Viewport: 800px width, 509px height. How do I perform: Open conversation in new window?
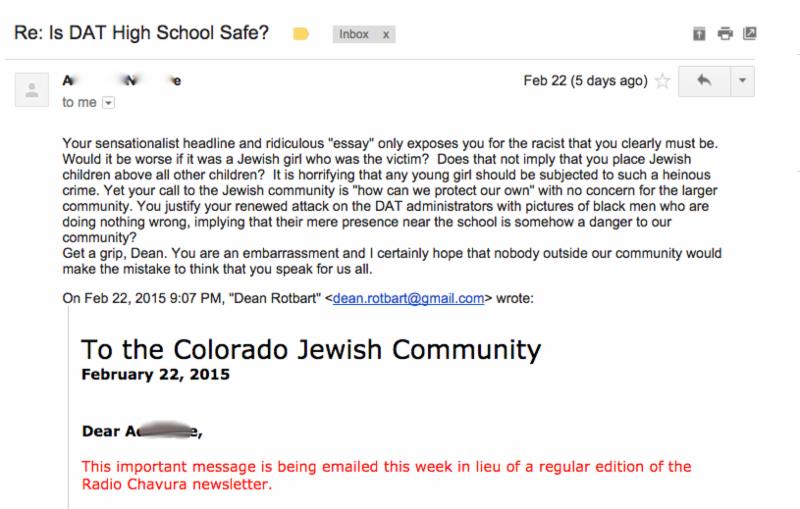(749, 34)
